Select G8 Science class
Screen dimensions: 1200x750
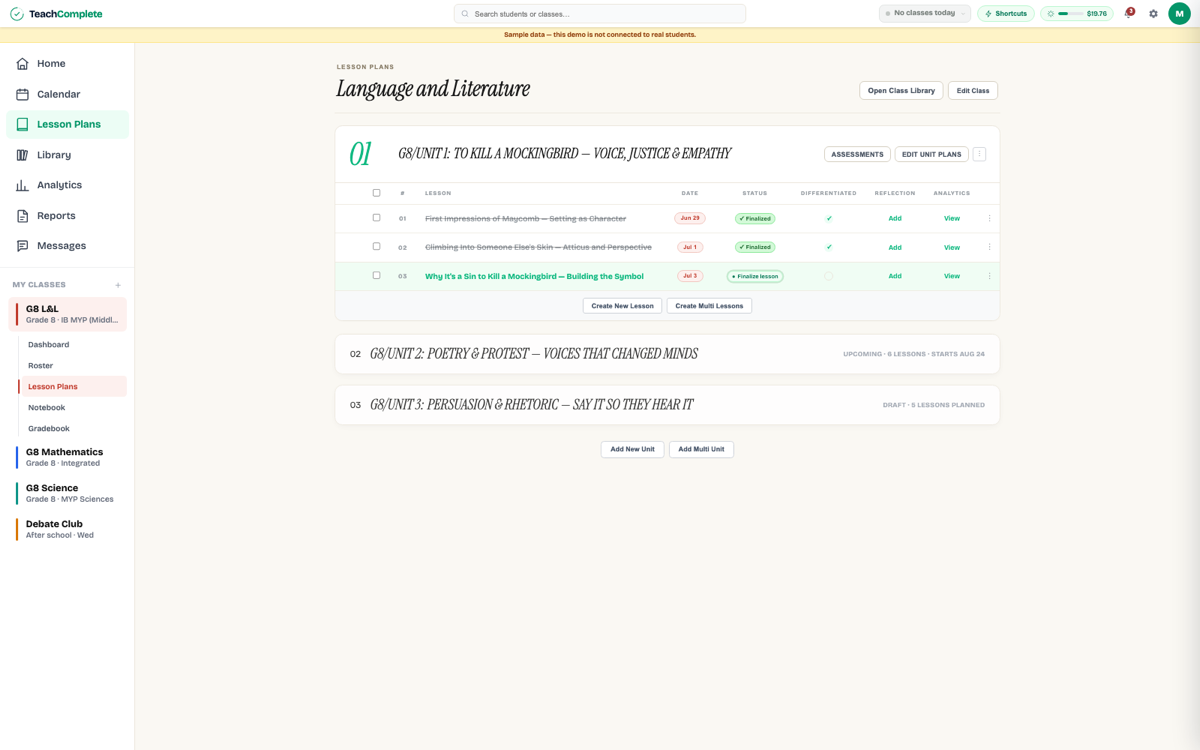[67, 493]
